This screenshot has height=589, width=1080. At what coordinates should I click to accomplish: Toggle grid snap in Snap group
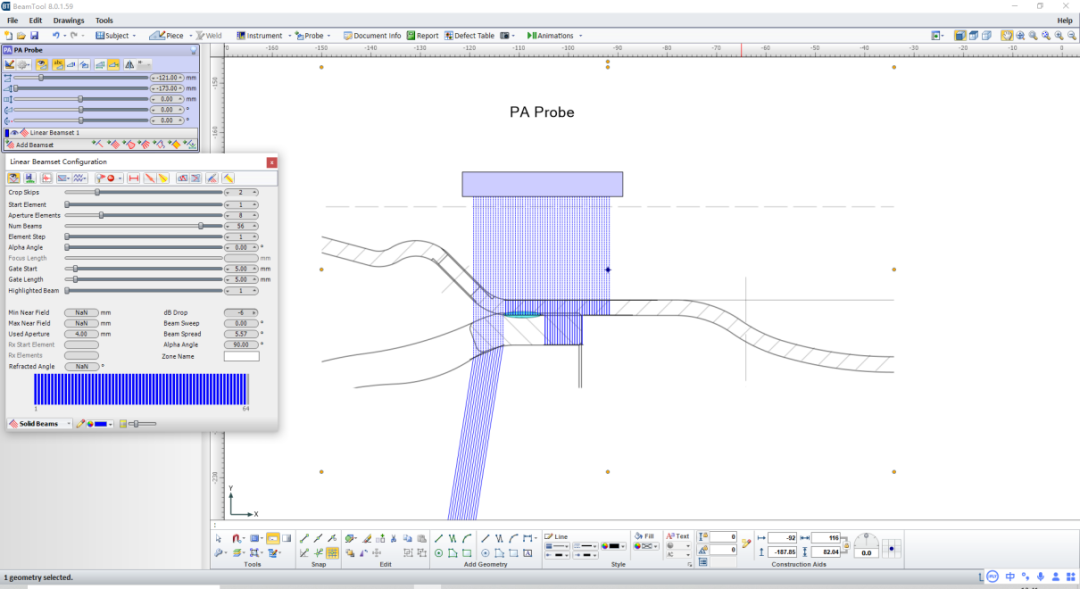(x=332, y=552)
